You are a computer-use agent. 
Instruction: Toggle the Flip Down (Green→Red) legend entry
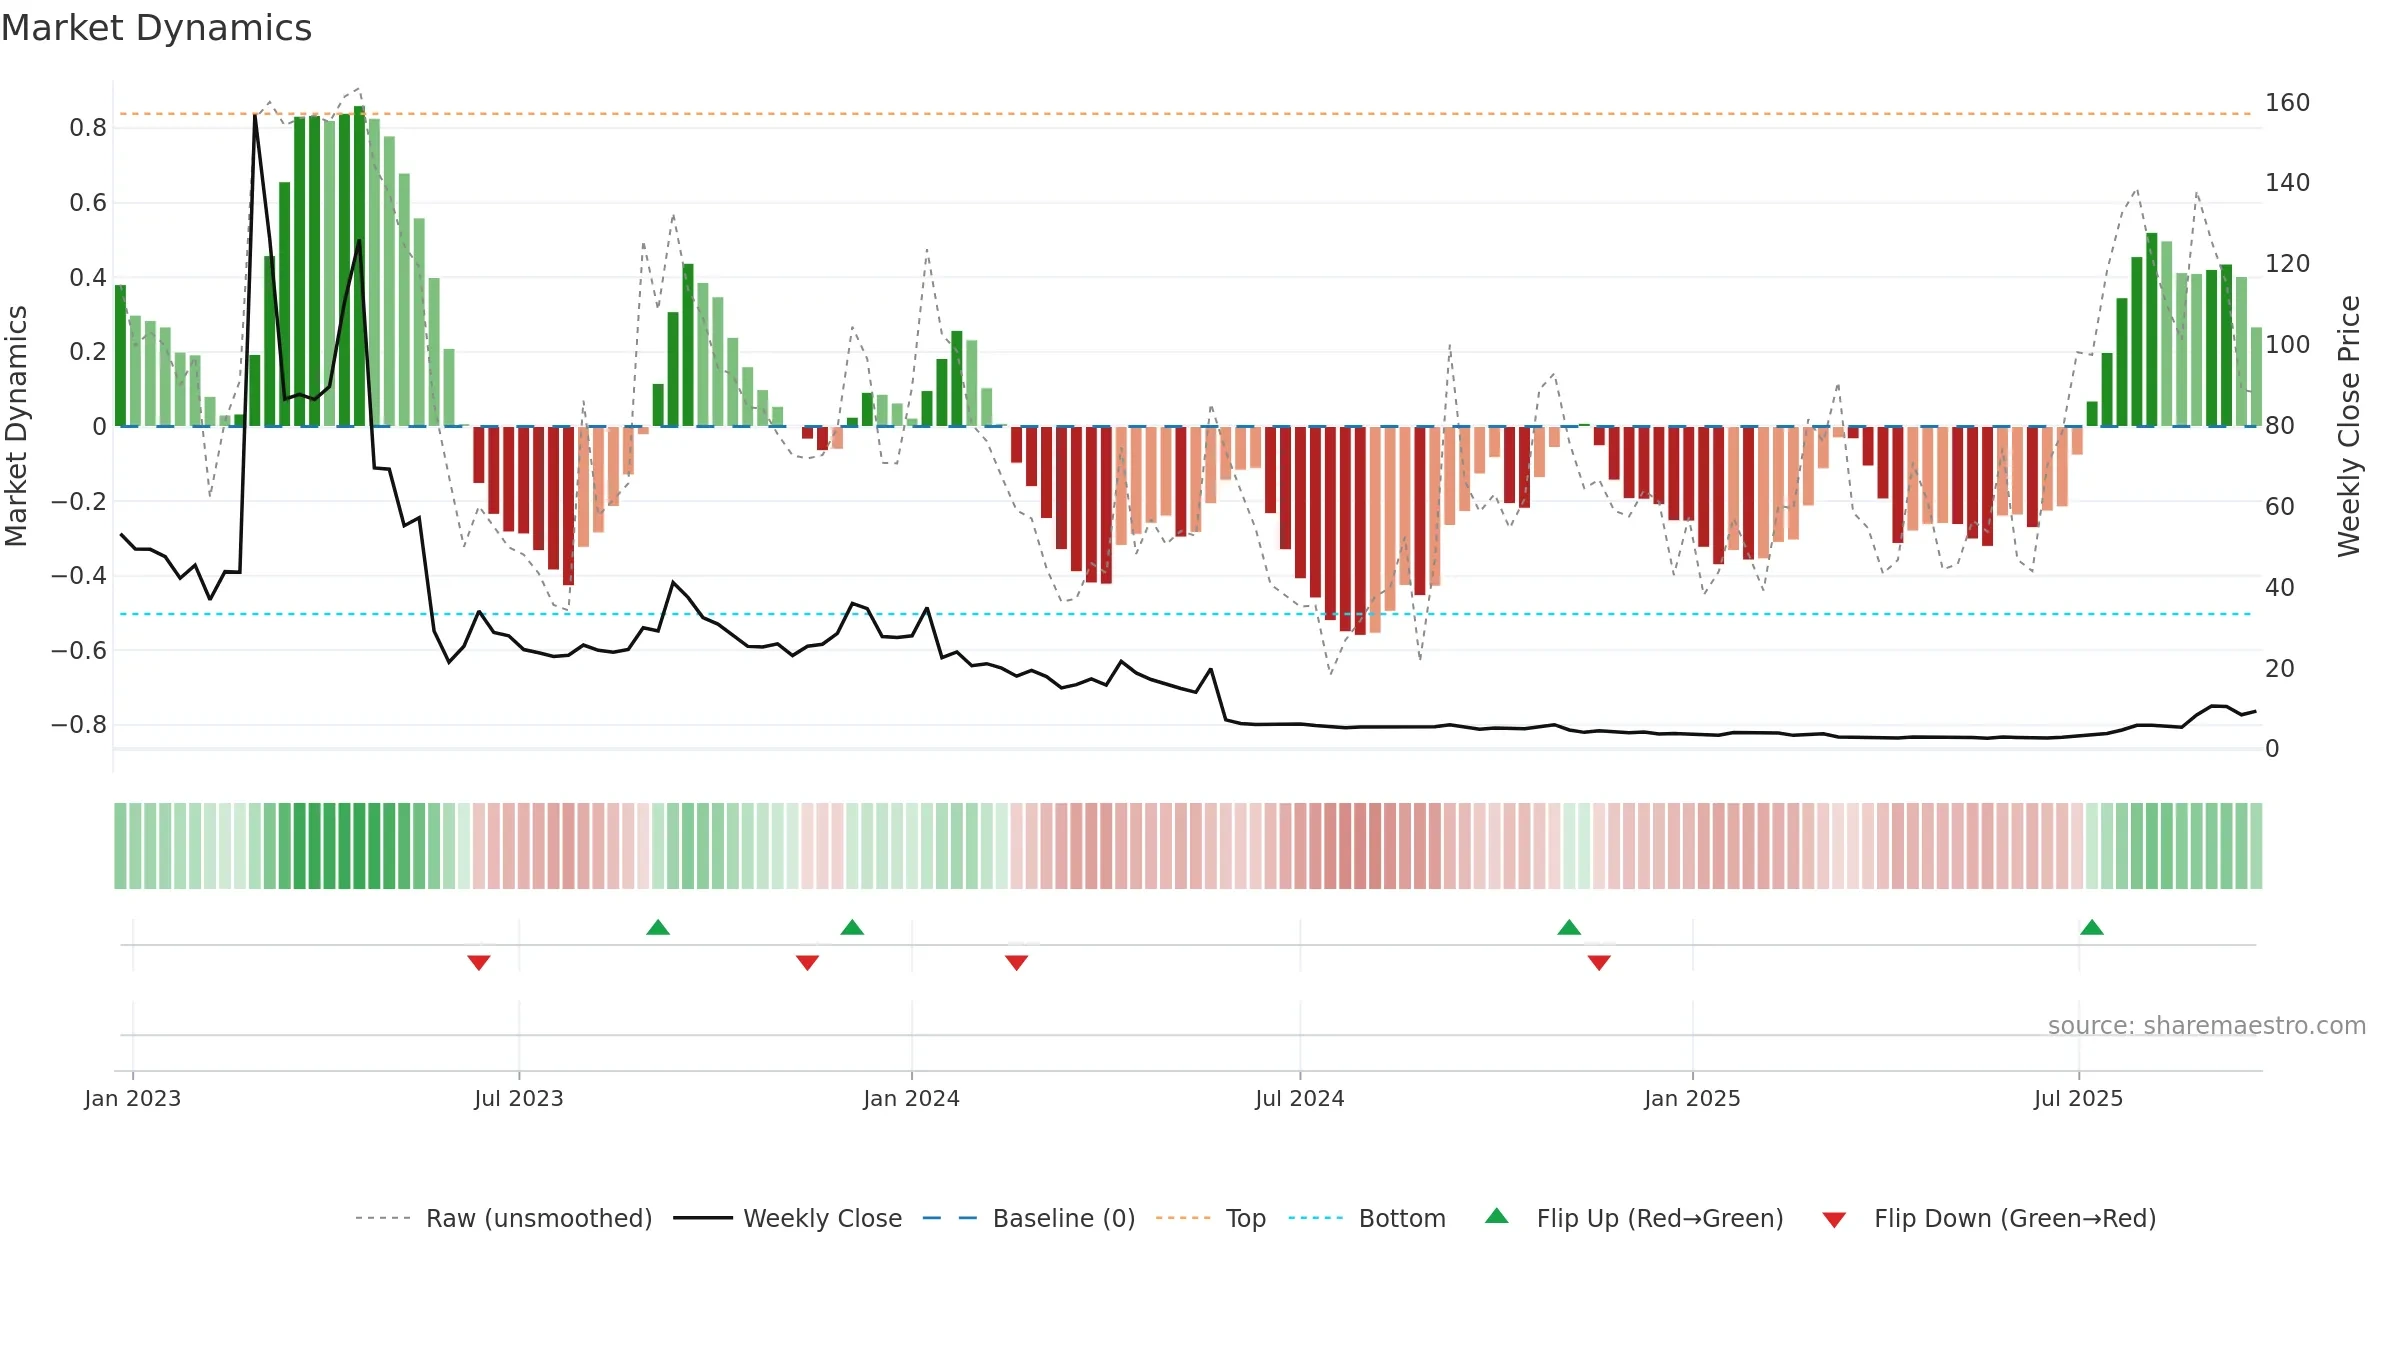pos(1989,1218)
